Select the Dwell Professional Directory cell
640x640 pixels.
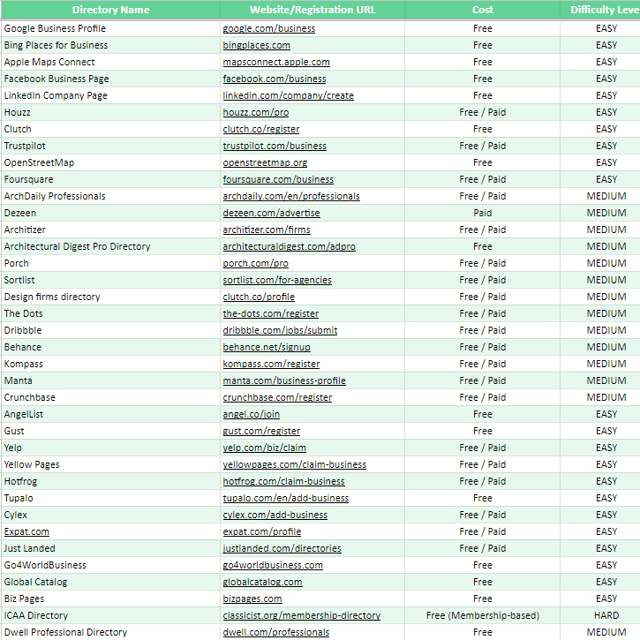111,632
